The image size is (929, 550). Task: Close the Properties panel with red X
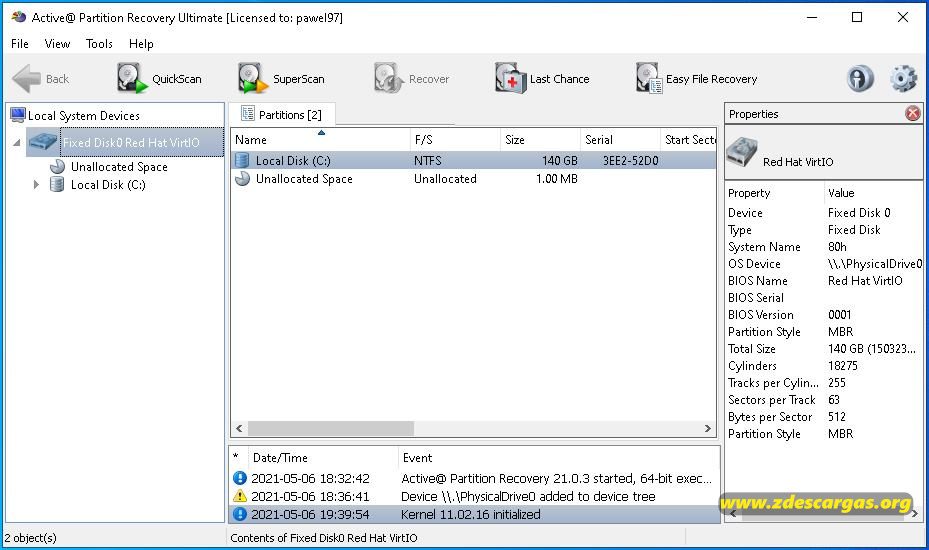(913, 113)
